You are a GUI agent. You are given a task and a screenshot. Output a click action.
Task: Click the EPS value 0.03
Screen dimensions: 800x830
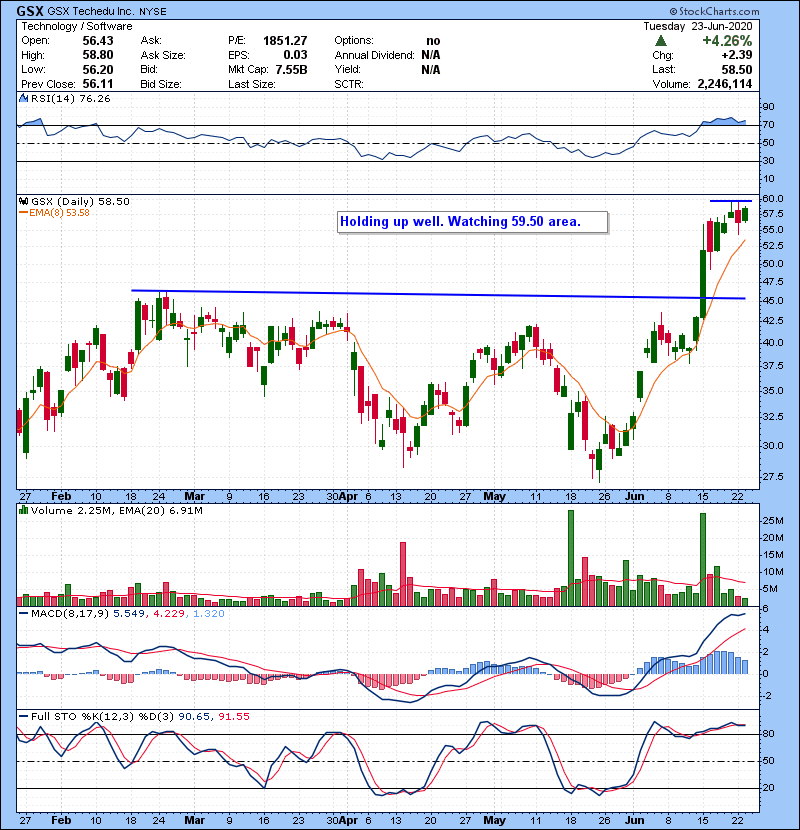point(295,55)
